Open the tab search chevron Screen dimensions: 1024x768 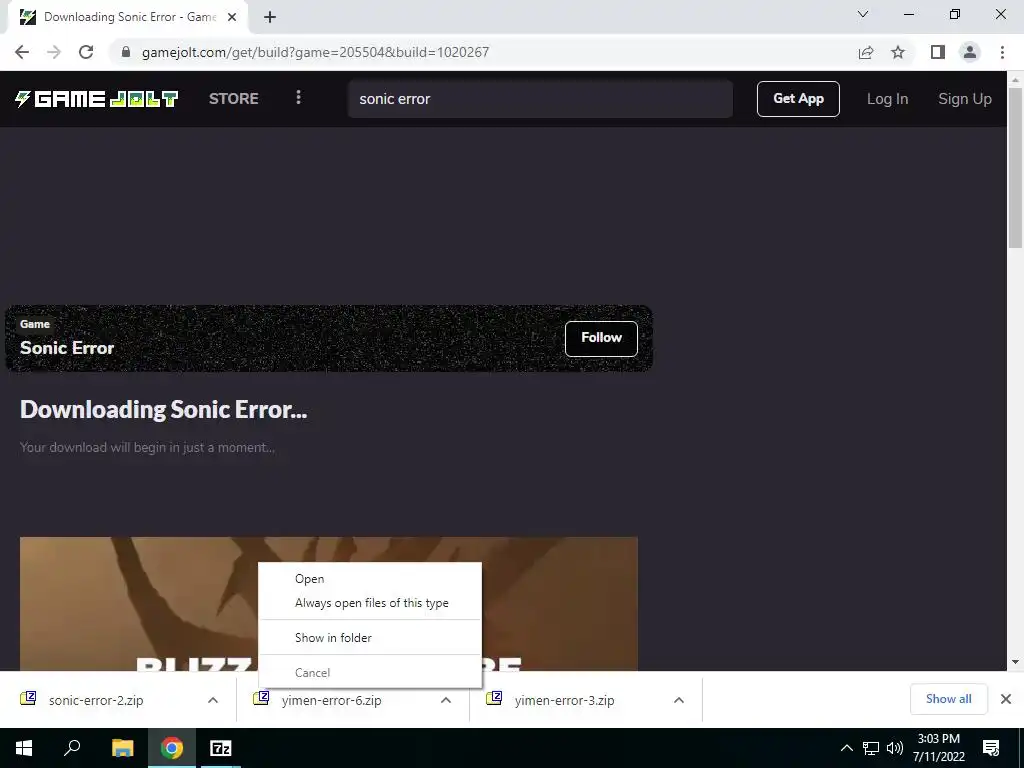click(x=863, y=14)
